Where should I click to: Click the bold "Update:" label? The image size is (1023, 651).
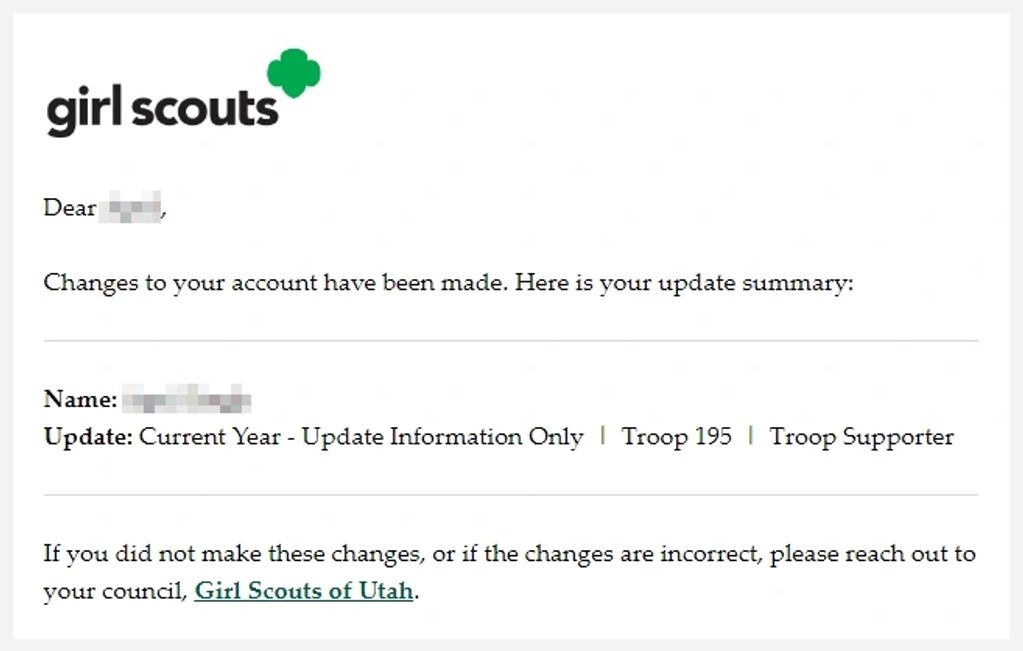click(88, 437)
